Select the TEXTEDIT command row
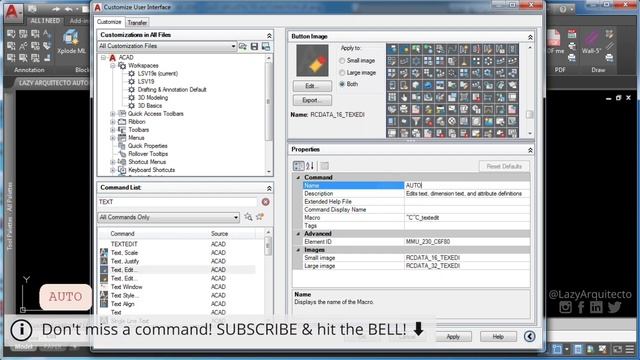640x360 pixels. coord(177,244)
